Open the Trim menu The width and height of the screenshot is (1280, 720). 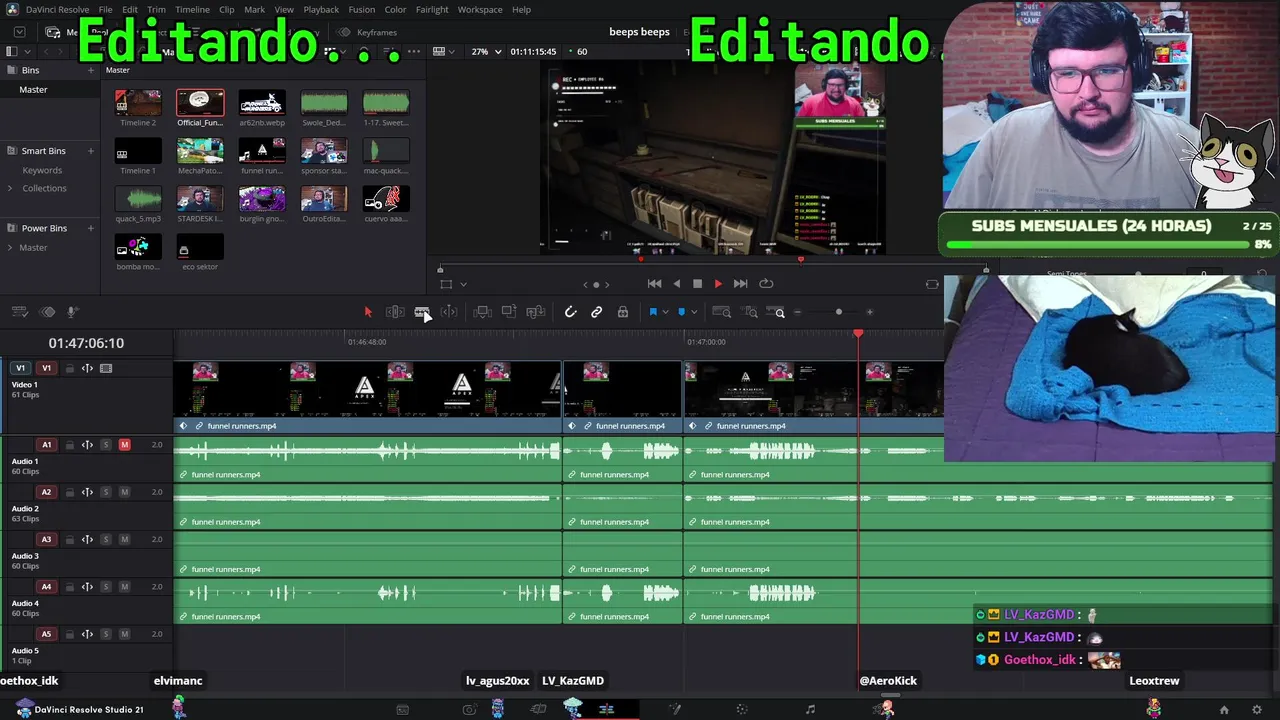tap(157, 10)
